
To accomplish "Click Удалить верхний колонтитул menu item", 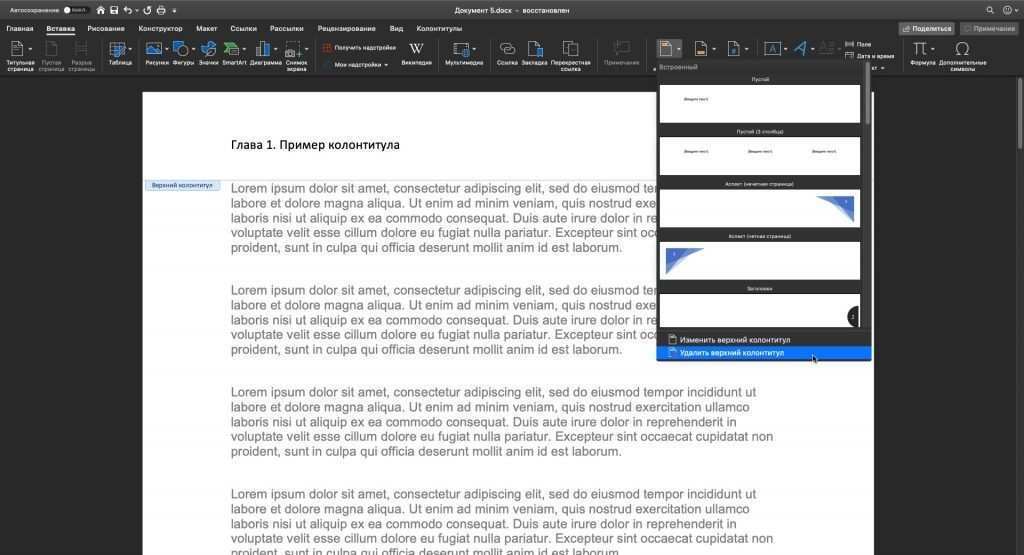I will 763,353.
